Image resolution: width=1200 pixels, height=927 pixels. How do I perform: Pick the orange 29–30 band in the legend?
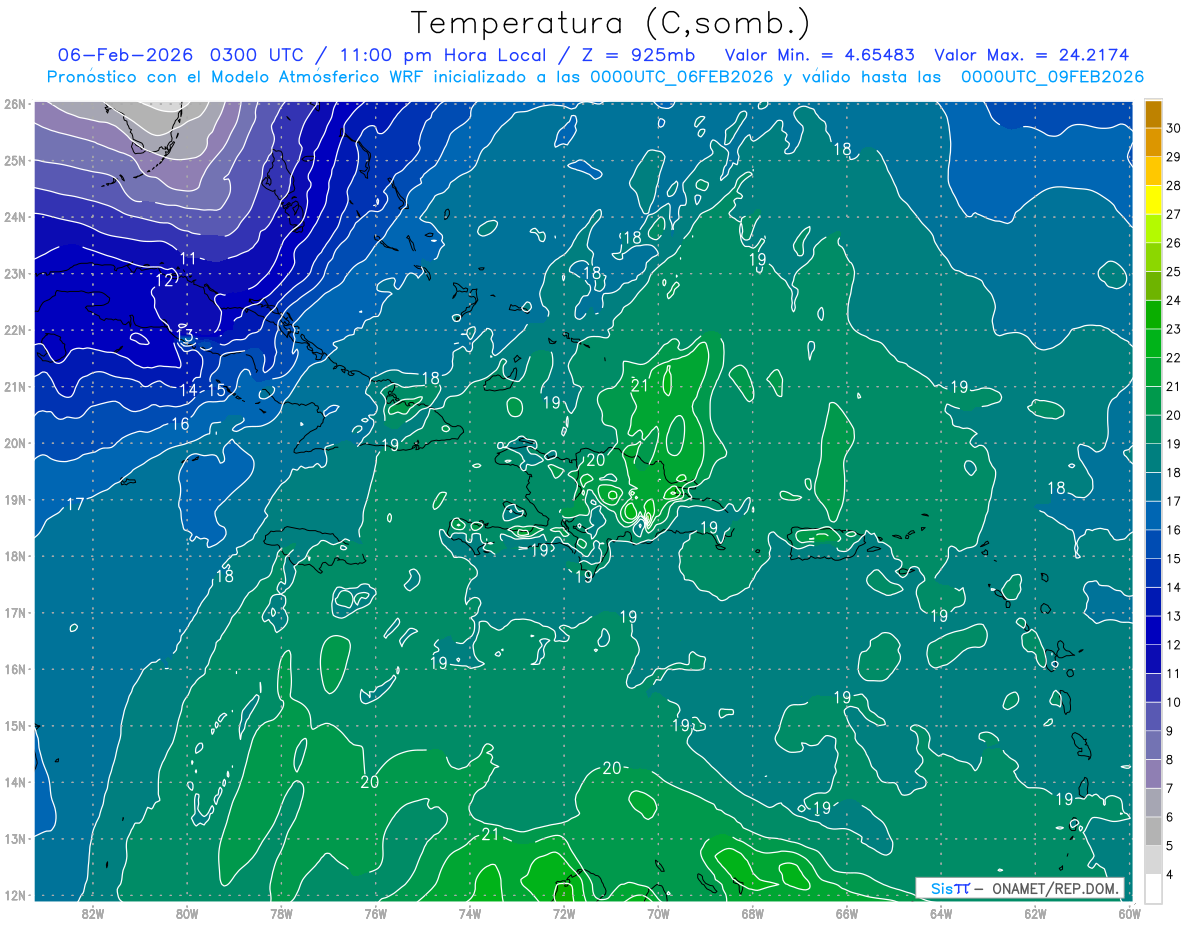1153,143
